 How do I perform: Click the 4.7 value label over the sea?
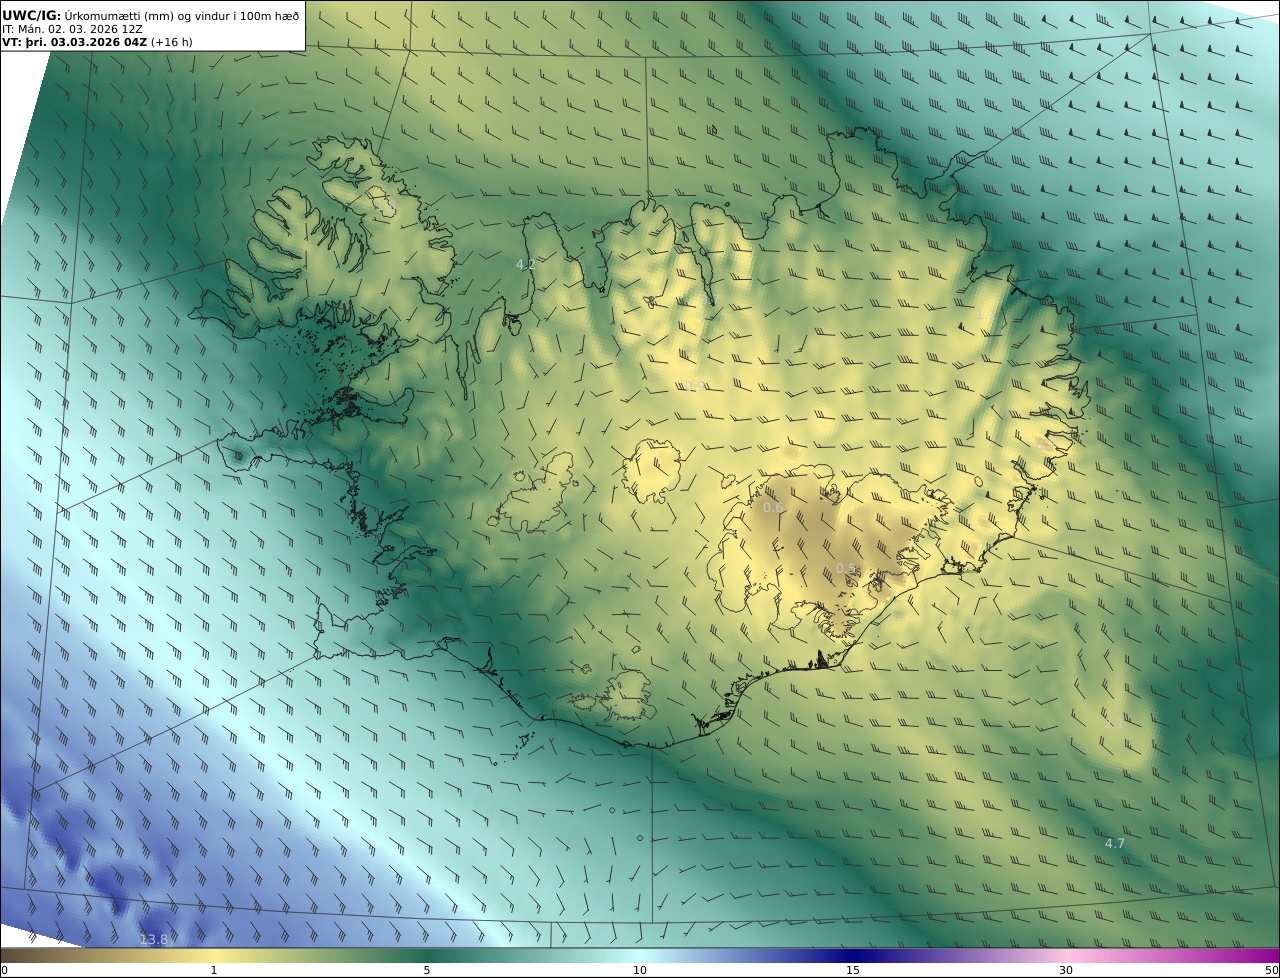1114,843
